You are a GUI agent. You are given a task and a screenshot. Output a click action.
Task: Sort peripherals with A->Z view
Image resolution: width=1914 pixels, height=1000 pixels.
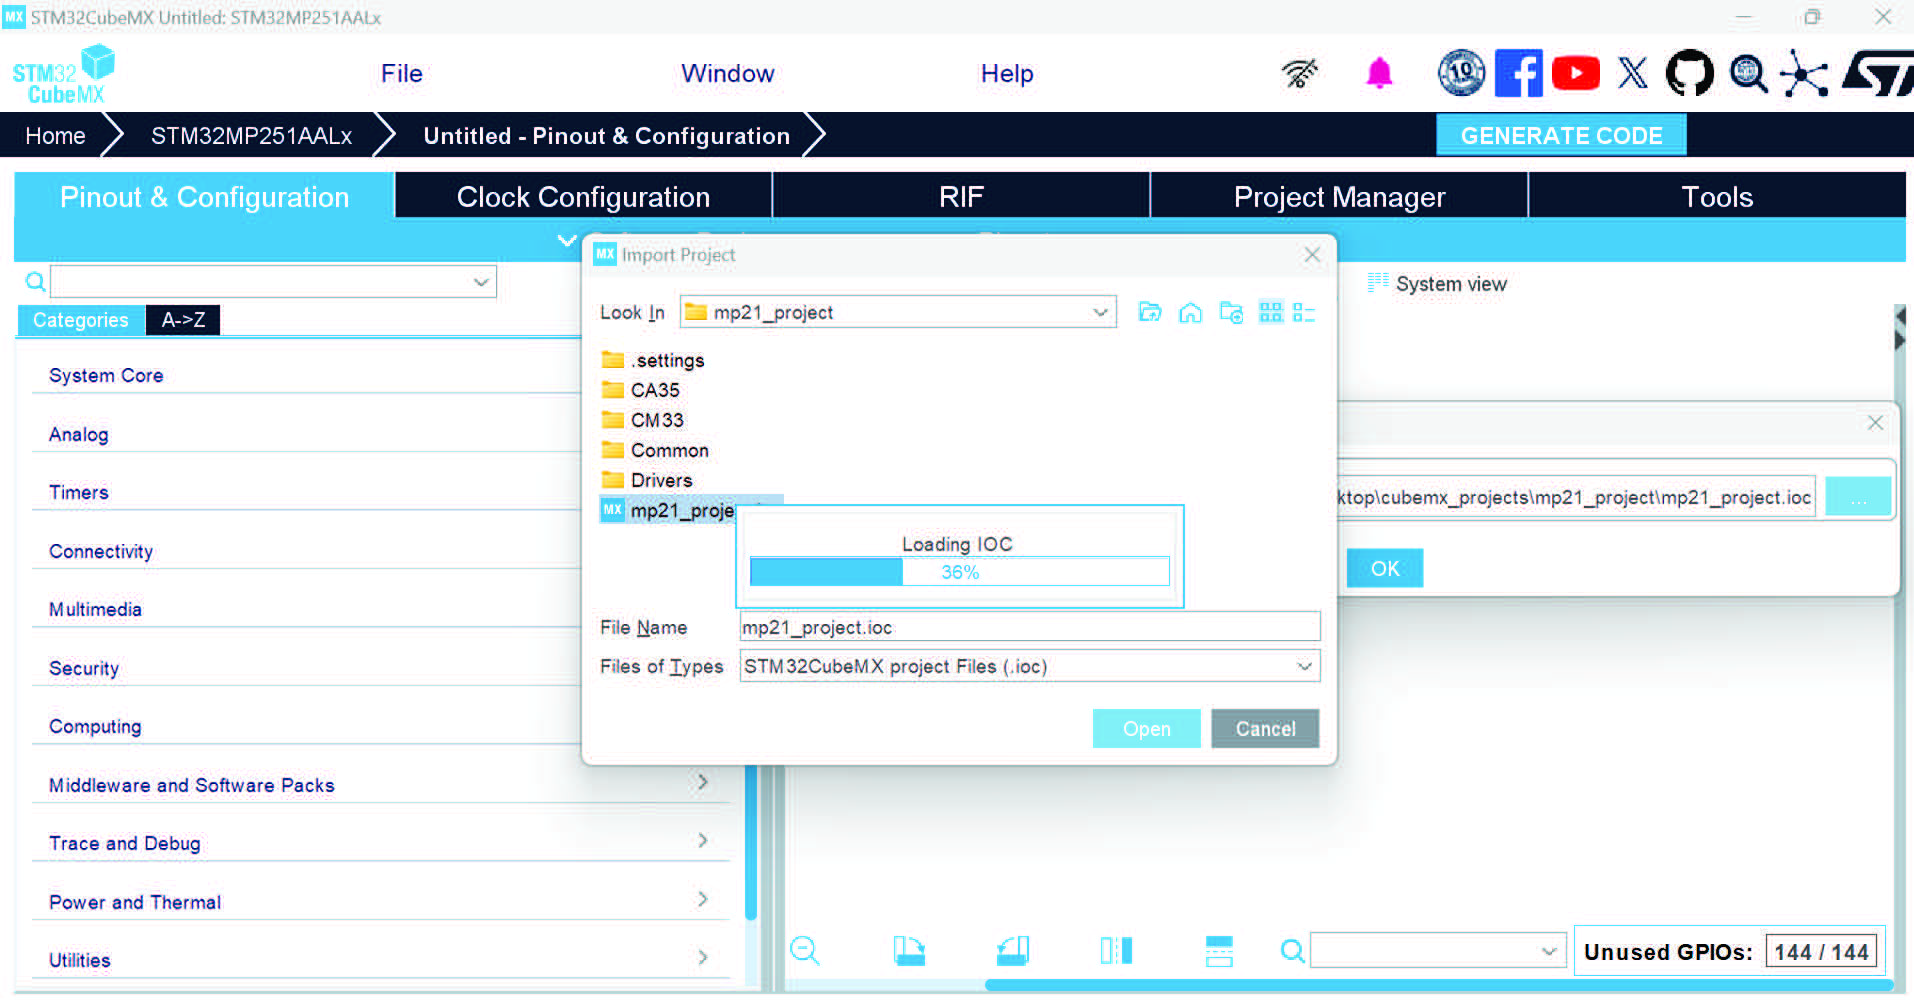tap(183, 320)
